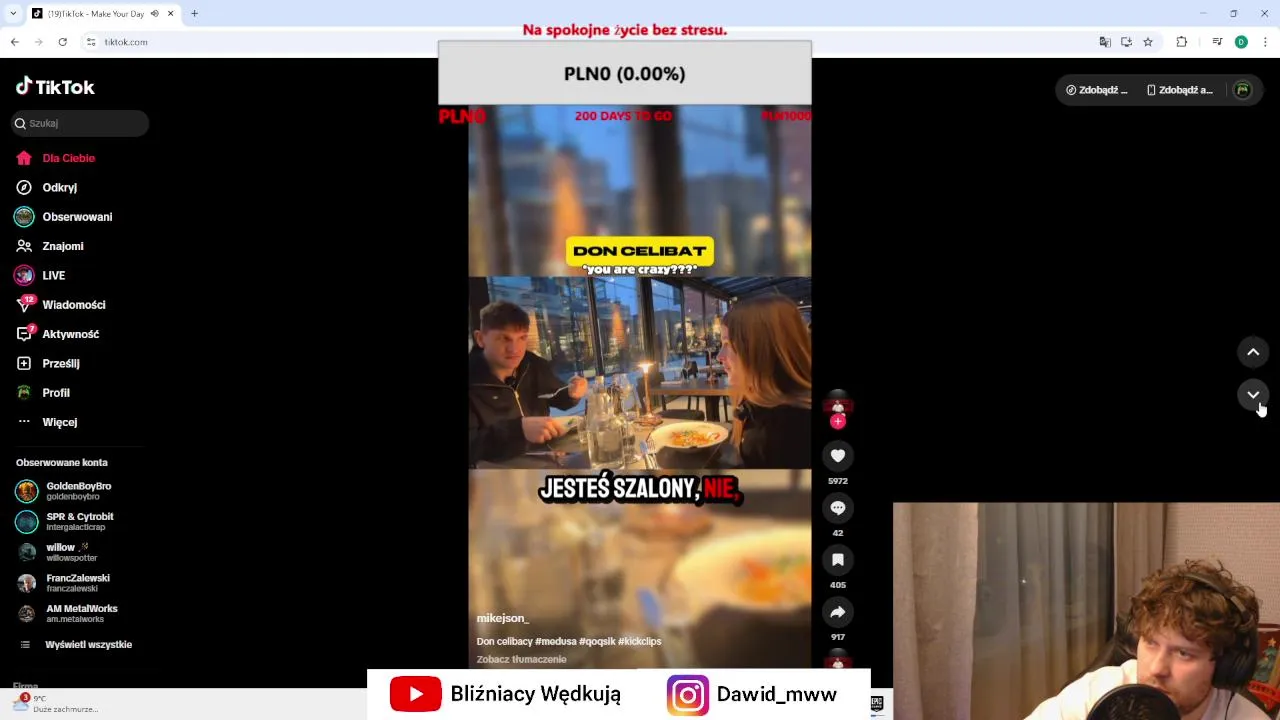Reload the page
1280x720 pixels.
click(x=62, y=42)
